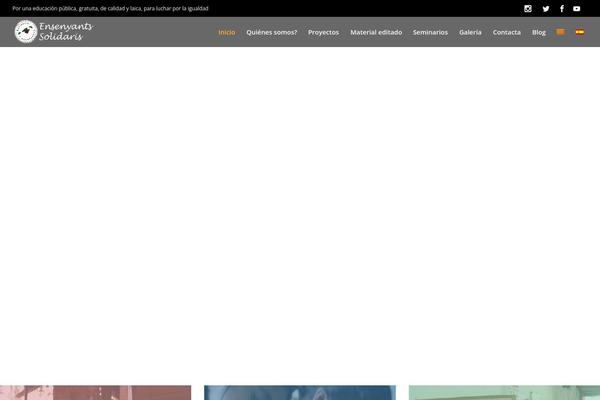Open the Blog link

tap(539, 32)
